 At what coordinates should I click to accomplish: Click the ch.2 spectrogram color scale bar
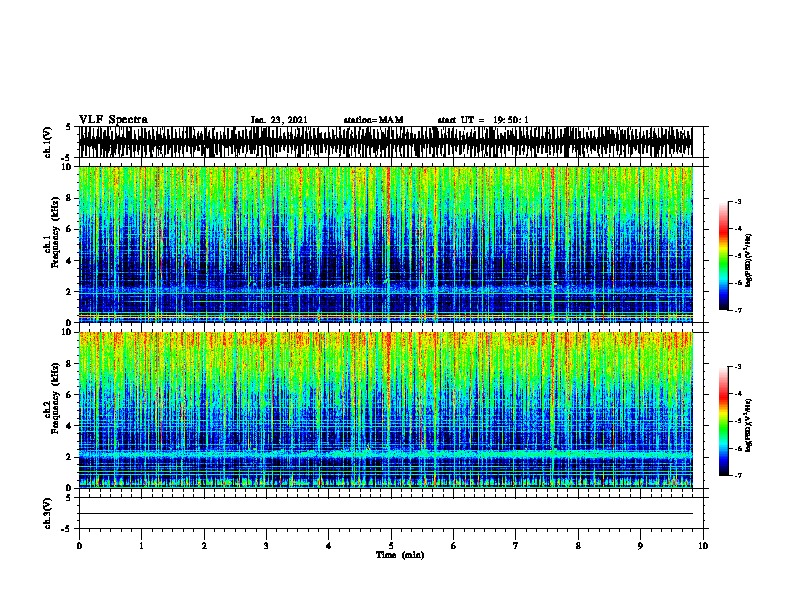tap(724, 421)
